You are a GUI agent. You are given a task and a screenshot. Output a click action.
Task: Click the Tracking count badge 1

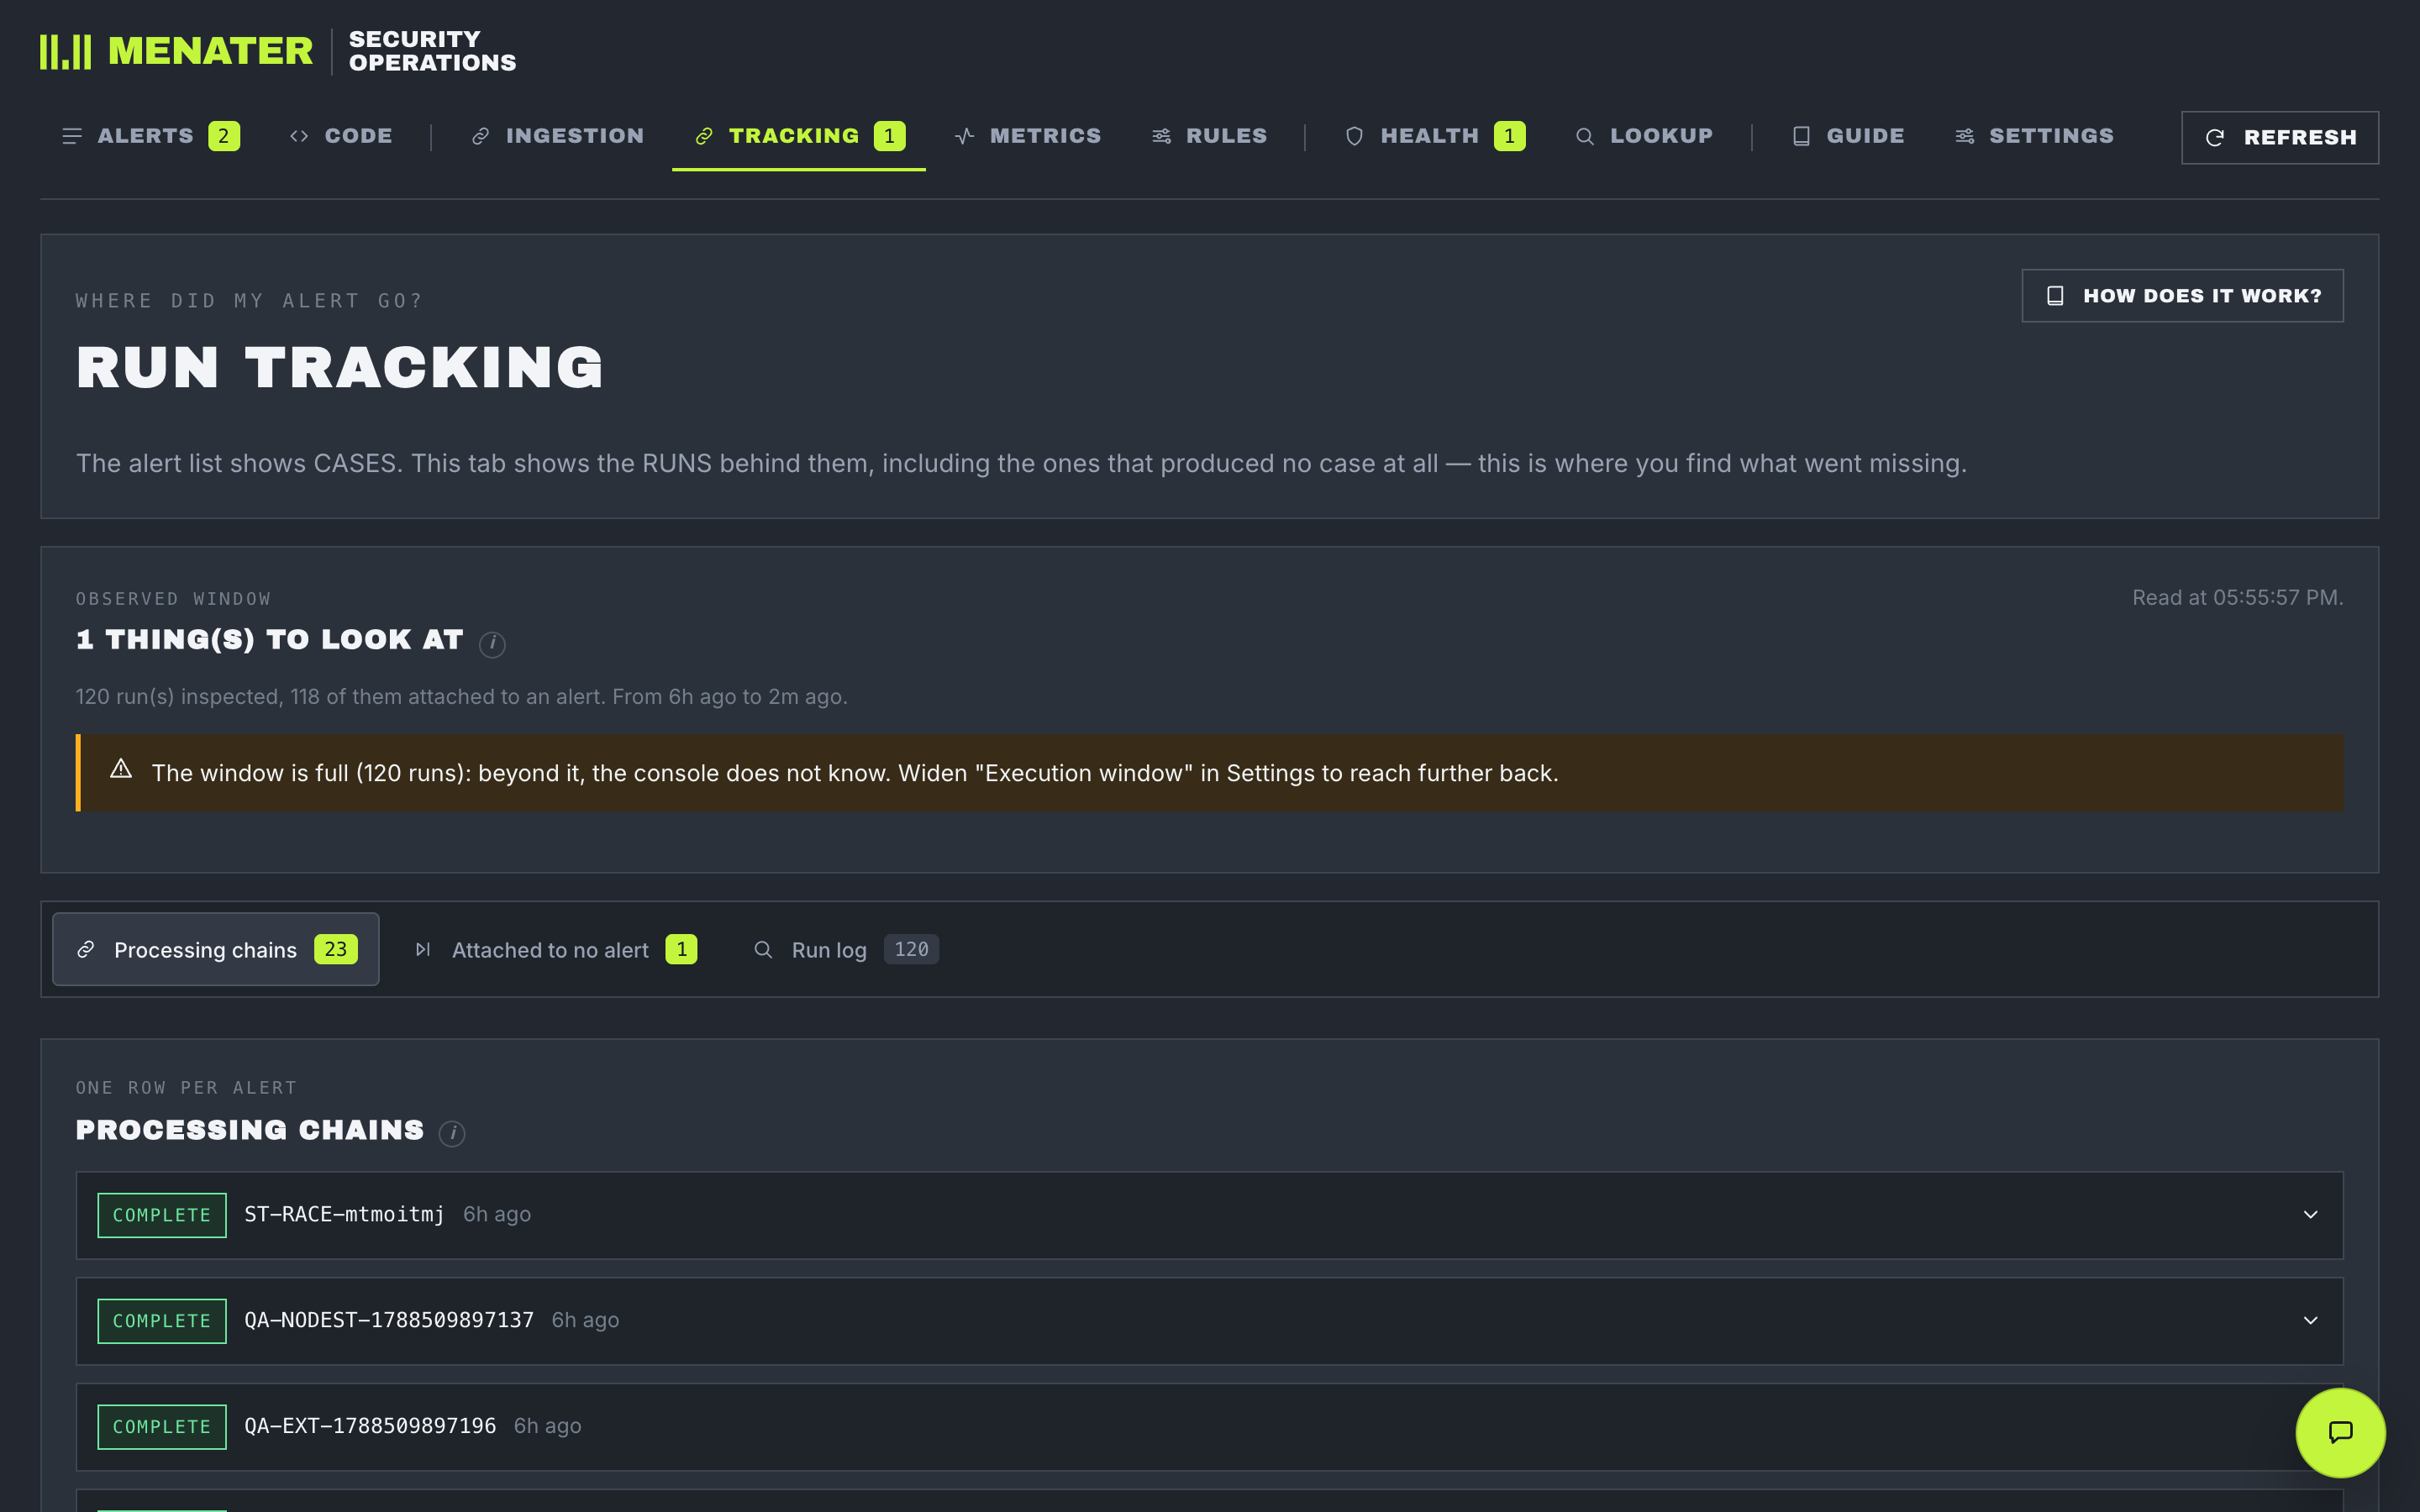889,136
